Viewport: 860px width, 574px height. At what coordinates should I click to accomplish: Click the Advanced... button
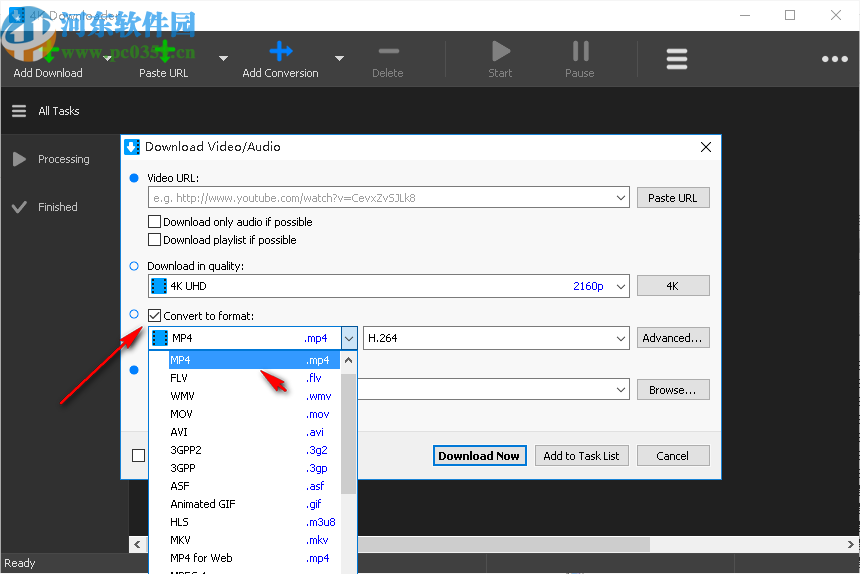click(673, 338)
